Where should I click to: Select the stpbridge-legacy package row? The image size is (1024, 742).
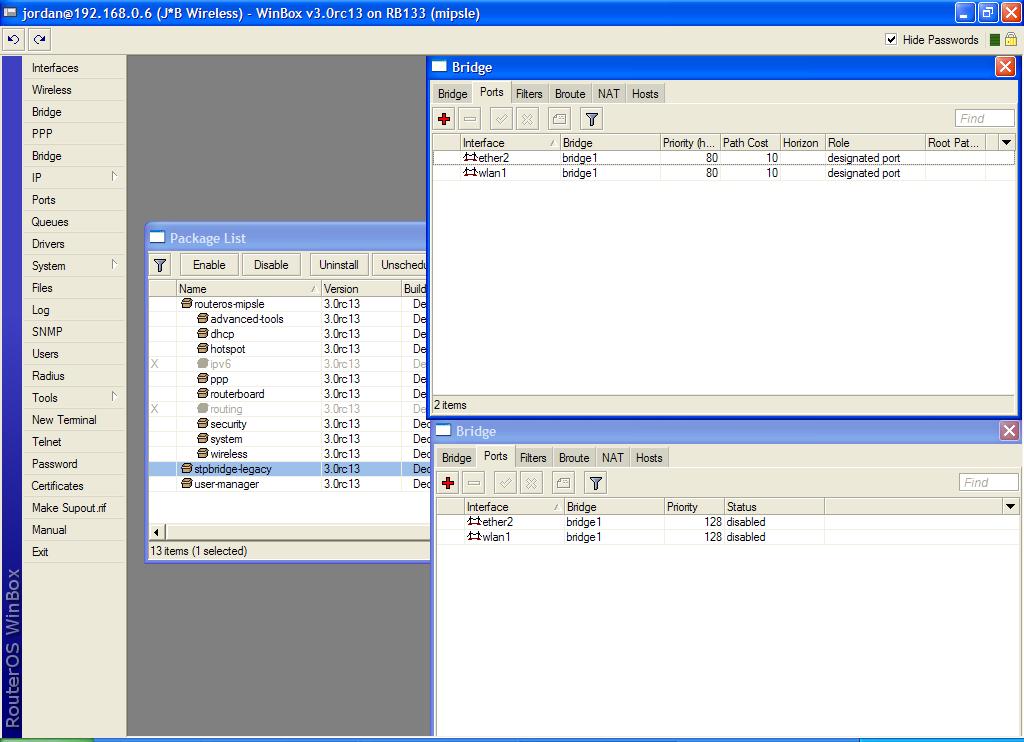pyautogui.click(x=288, y=469)
